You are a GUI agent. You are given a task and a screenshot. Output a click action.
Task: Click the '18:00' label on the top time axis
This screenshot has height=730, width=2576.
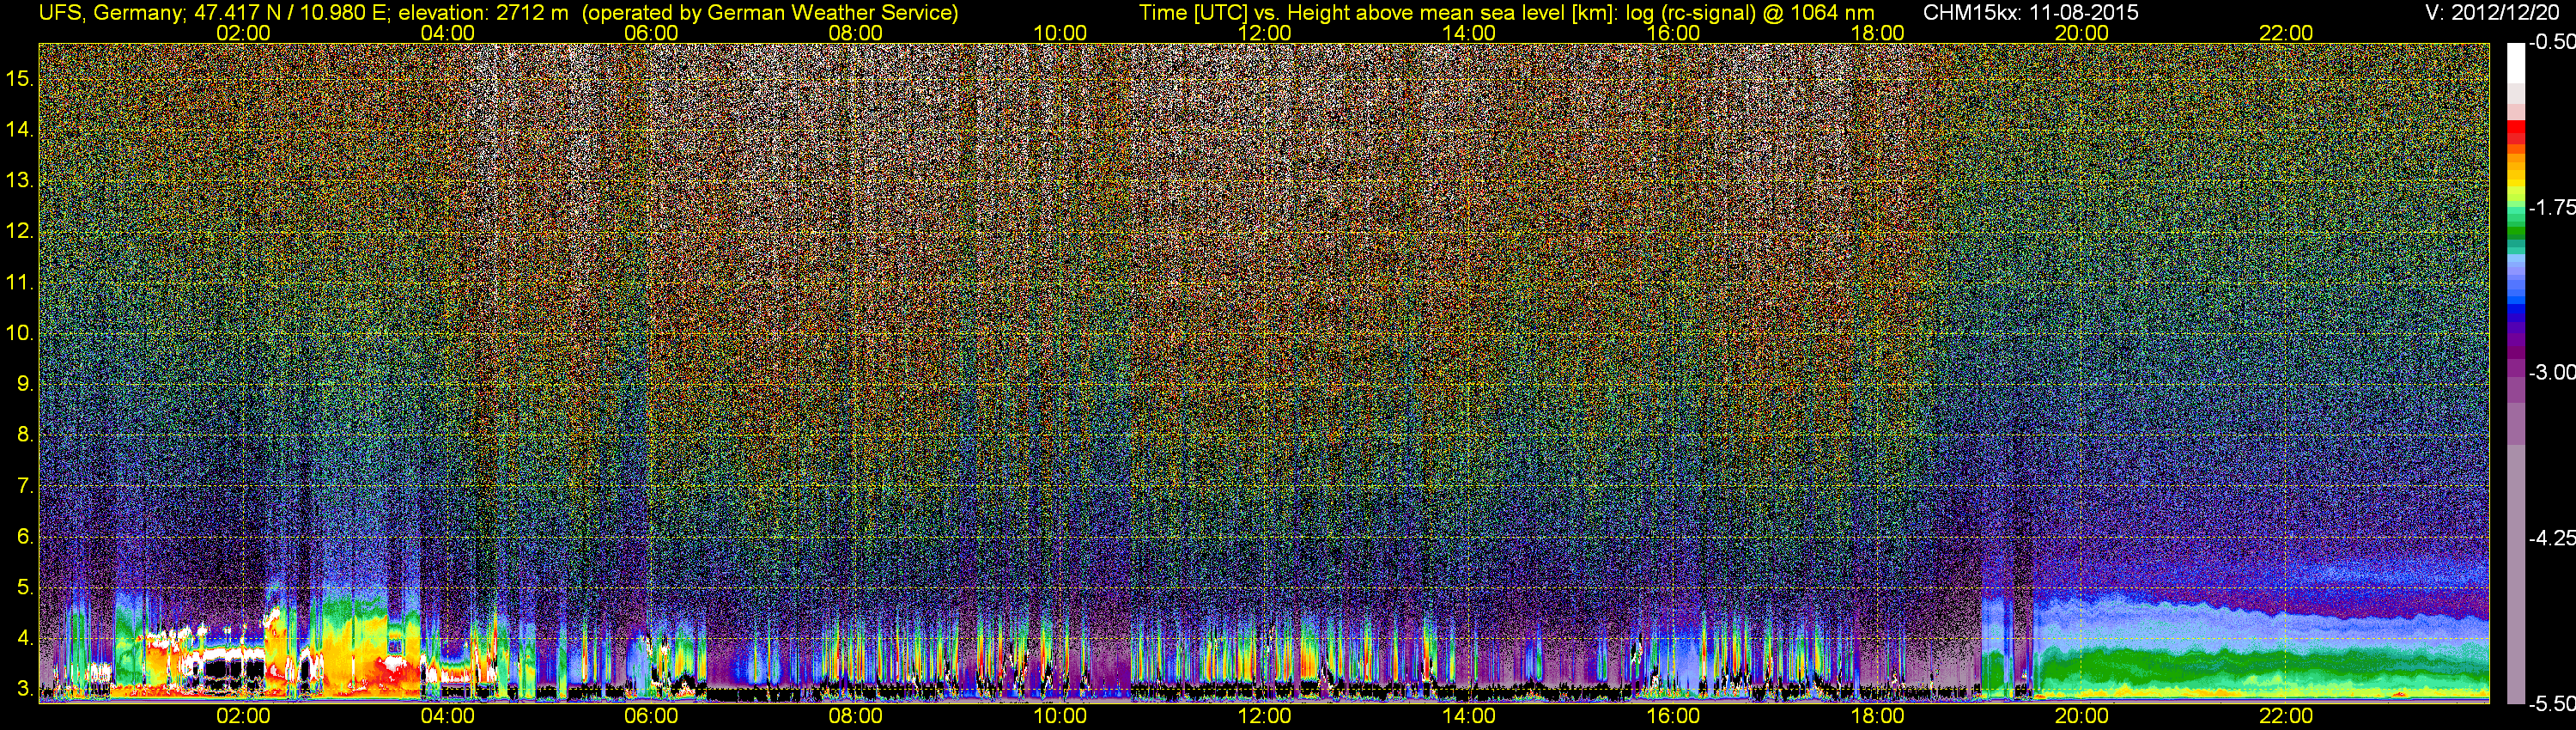coord(1878,33)
